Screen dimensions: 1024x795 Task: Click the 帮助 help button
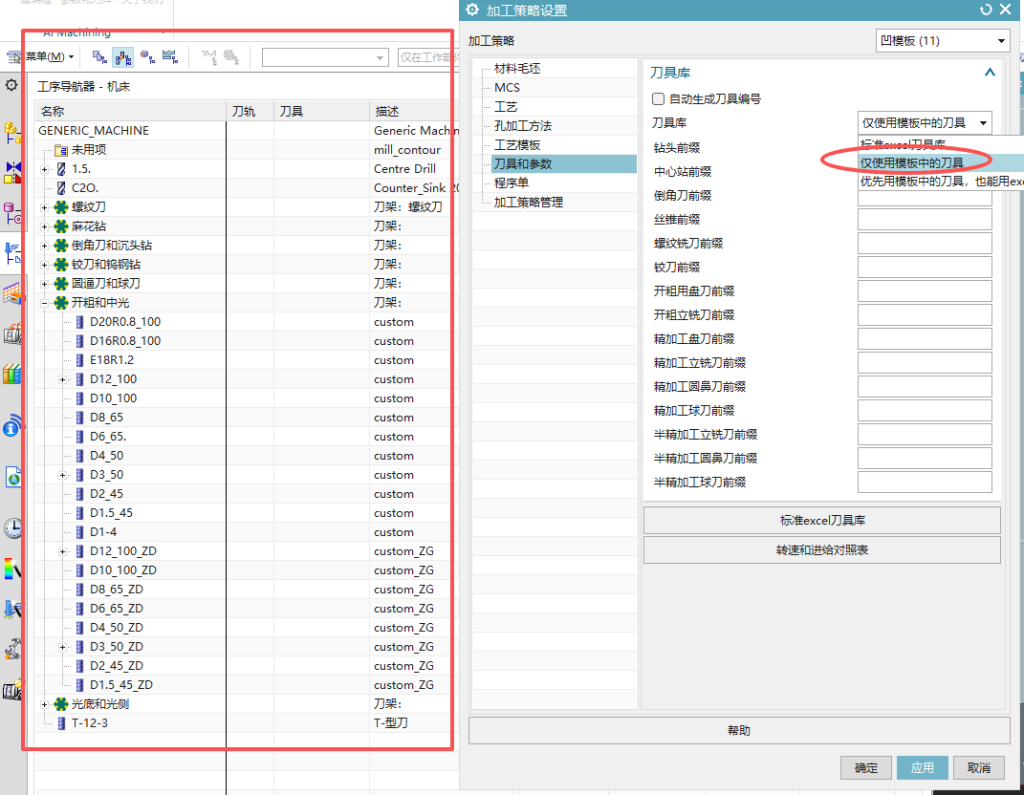tap(739, 730)
